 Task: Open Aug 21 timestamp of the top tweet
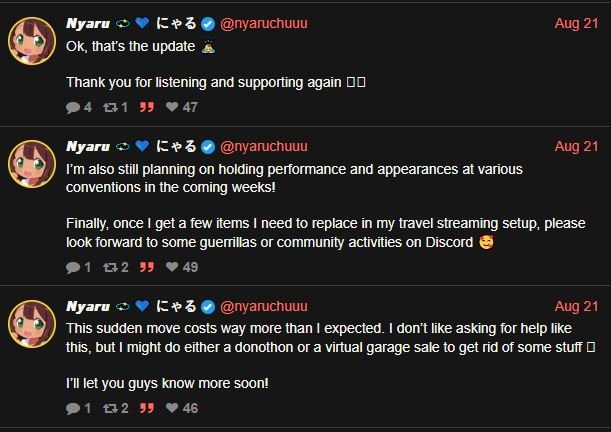[x=576, y=22]
